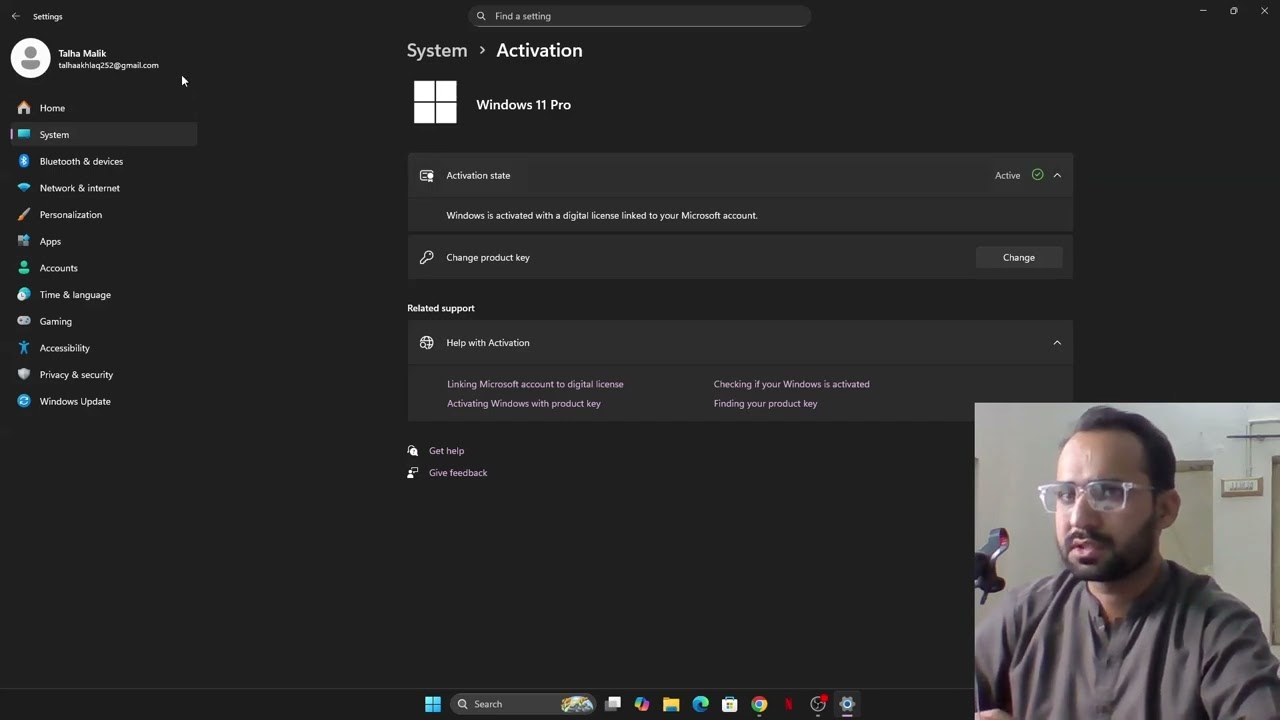Open the Home settings page

[x=104, y=108]
